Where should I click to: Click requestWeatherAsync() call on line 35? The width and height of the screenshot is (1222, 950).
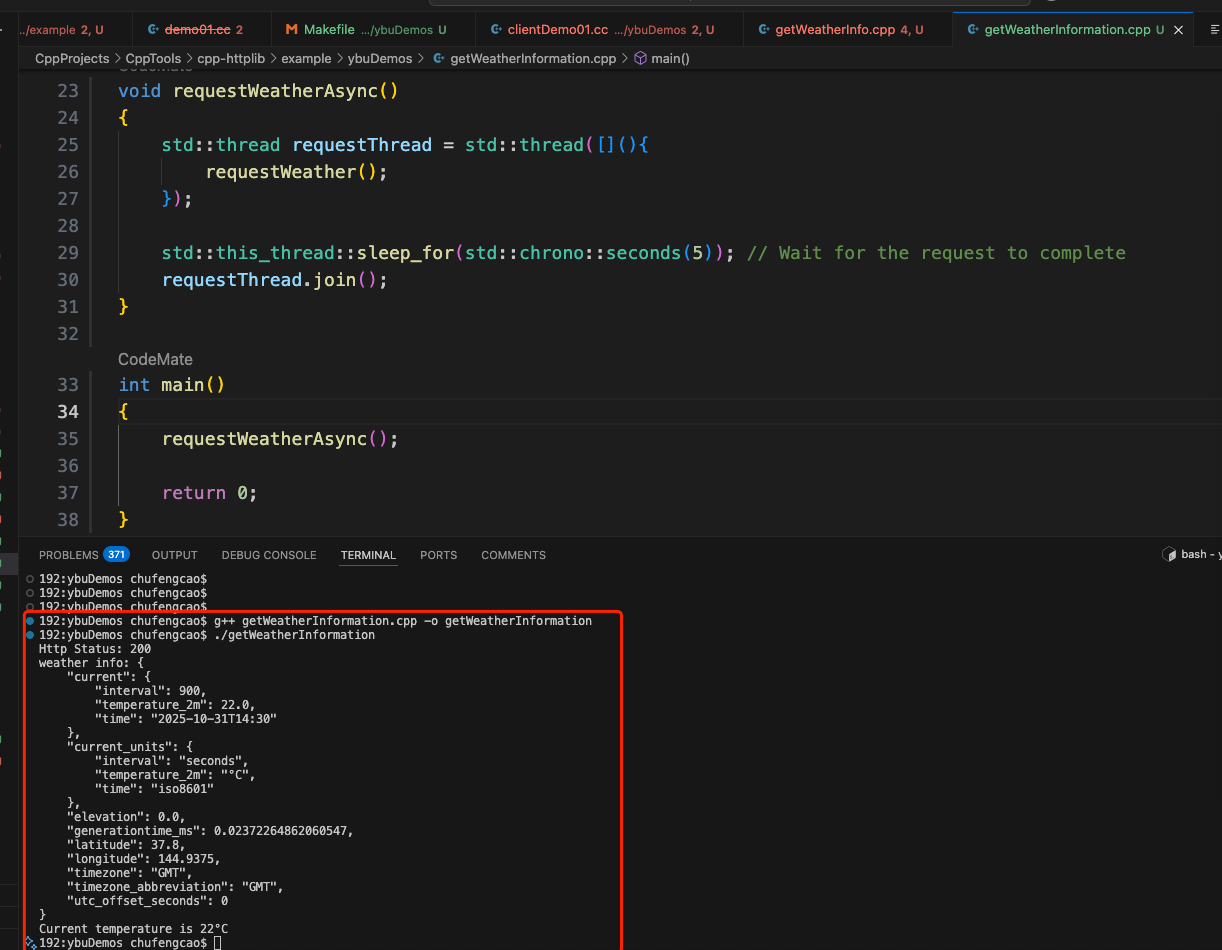(x=280, y=439)
